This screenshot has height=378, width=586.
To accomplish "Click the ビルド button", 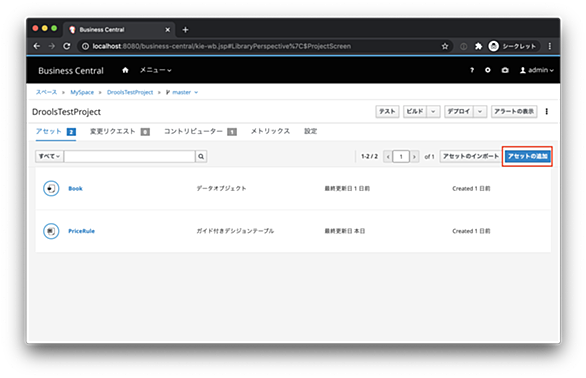I will 415,111.
